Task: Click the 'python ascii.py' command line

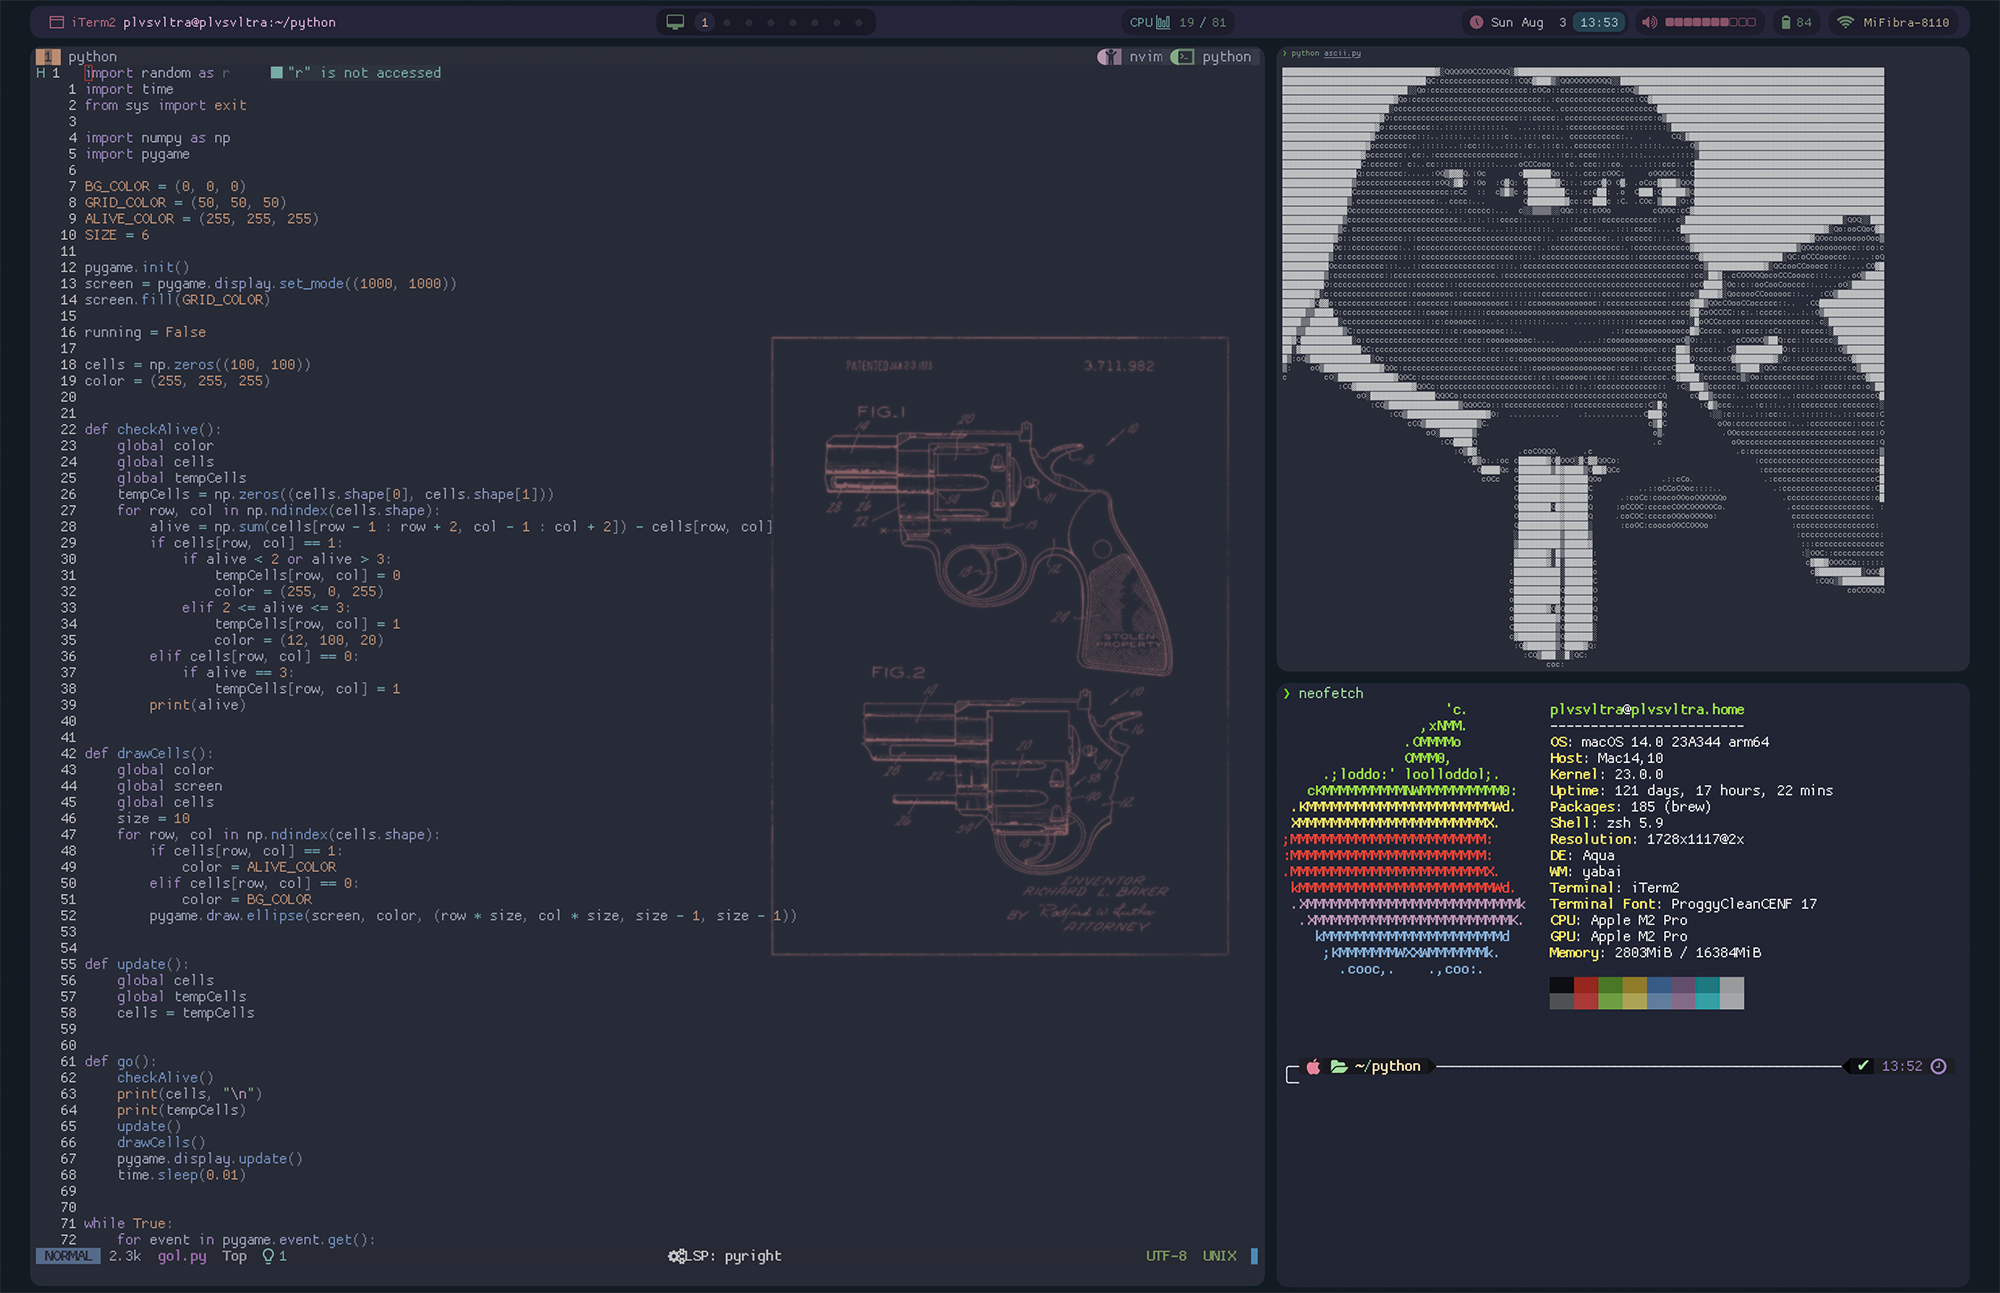Action: point(1325,54)
